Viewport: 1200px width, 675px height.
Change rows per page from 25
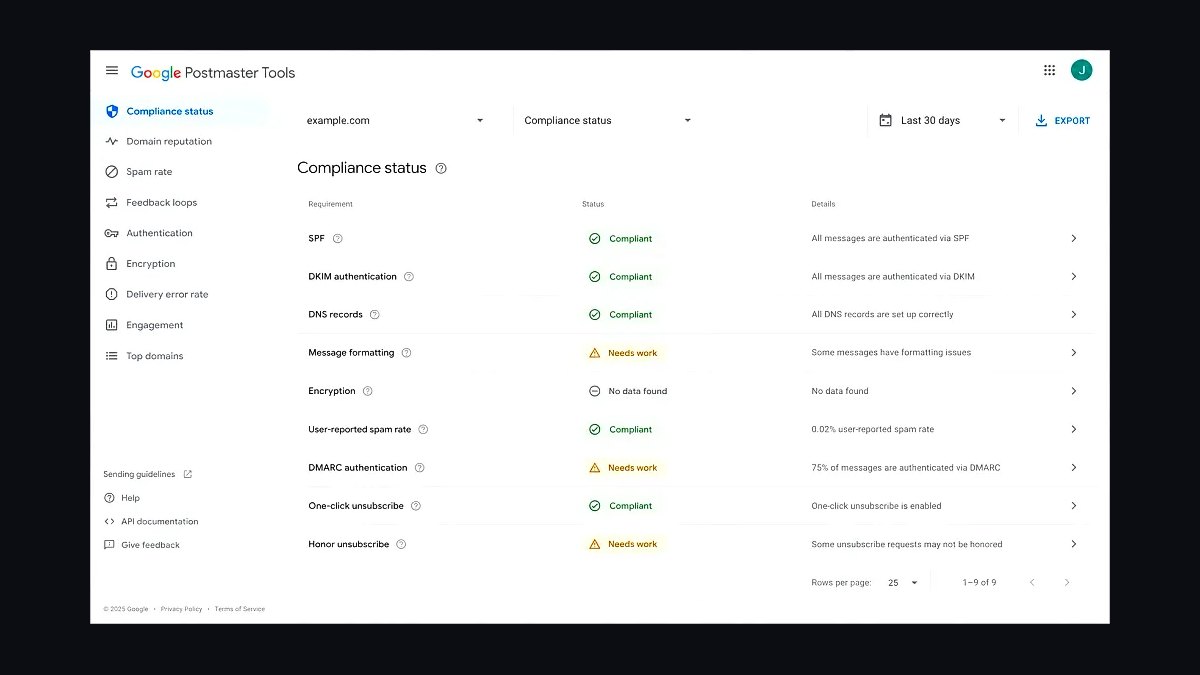903,582
